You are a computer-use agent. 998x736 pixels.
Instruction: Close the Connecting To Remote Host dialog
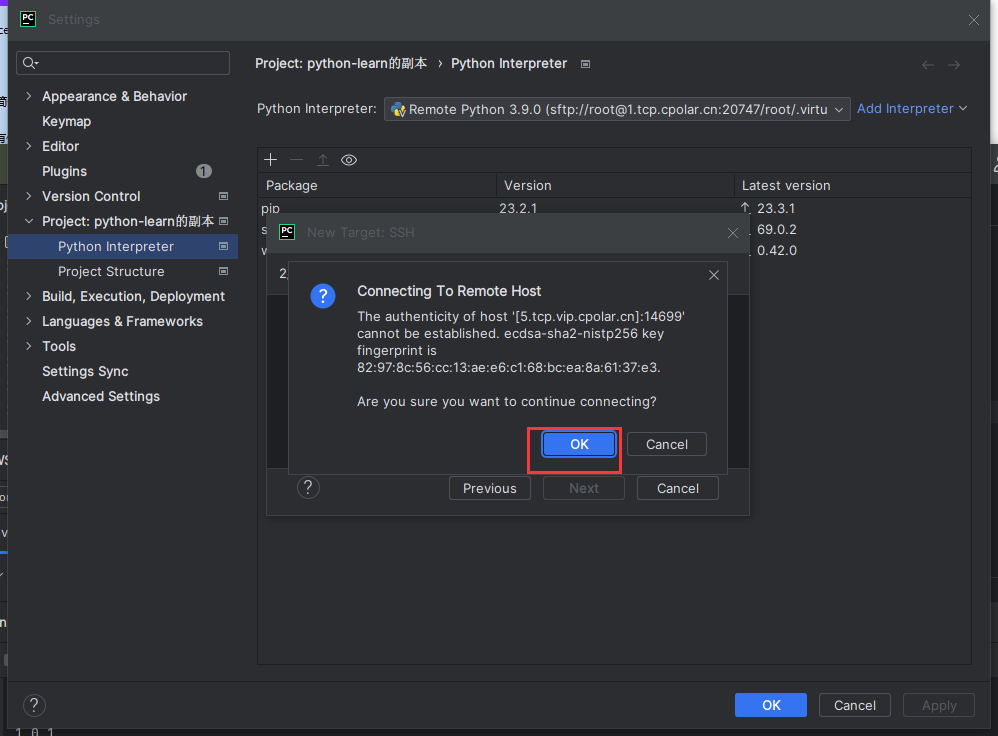coord(714,275)
